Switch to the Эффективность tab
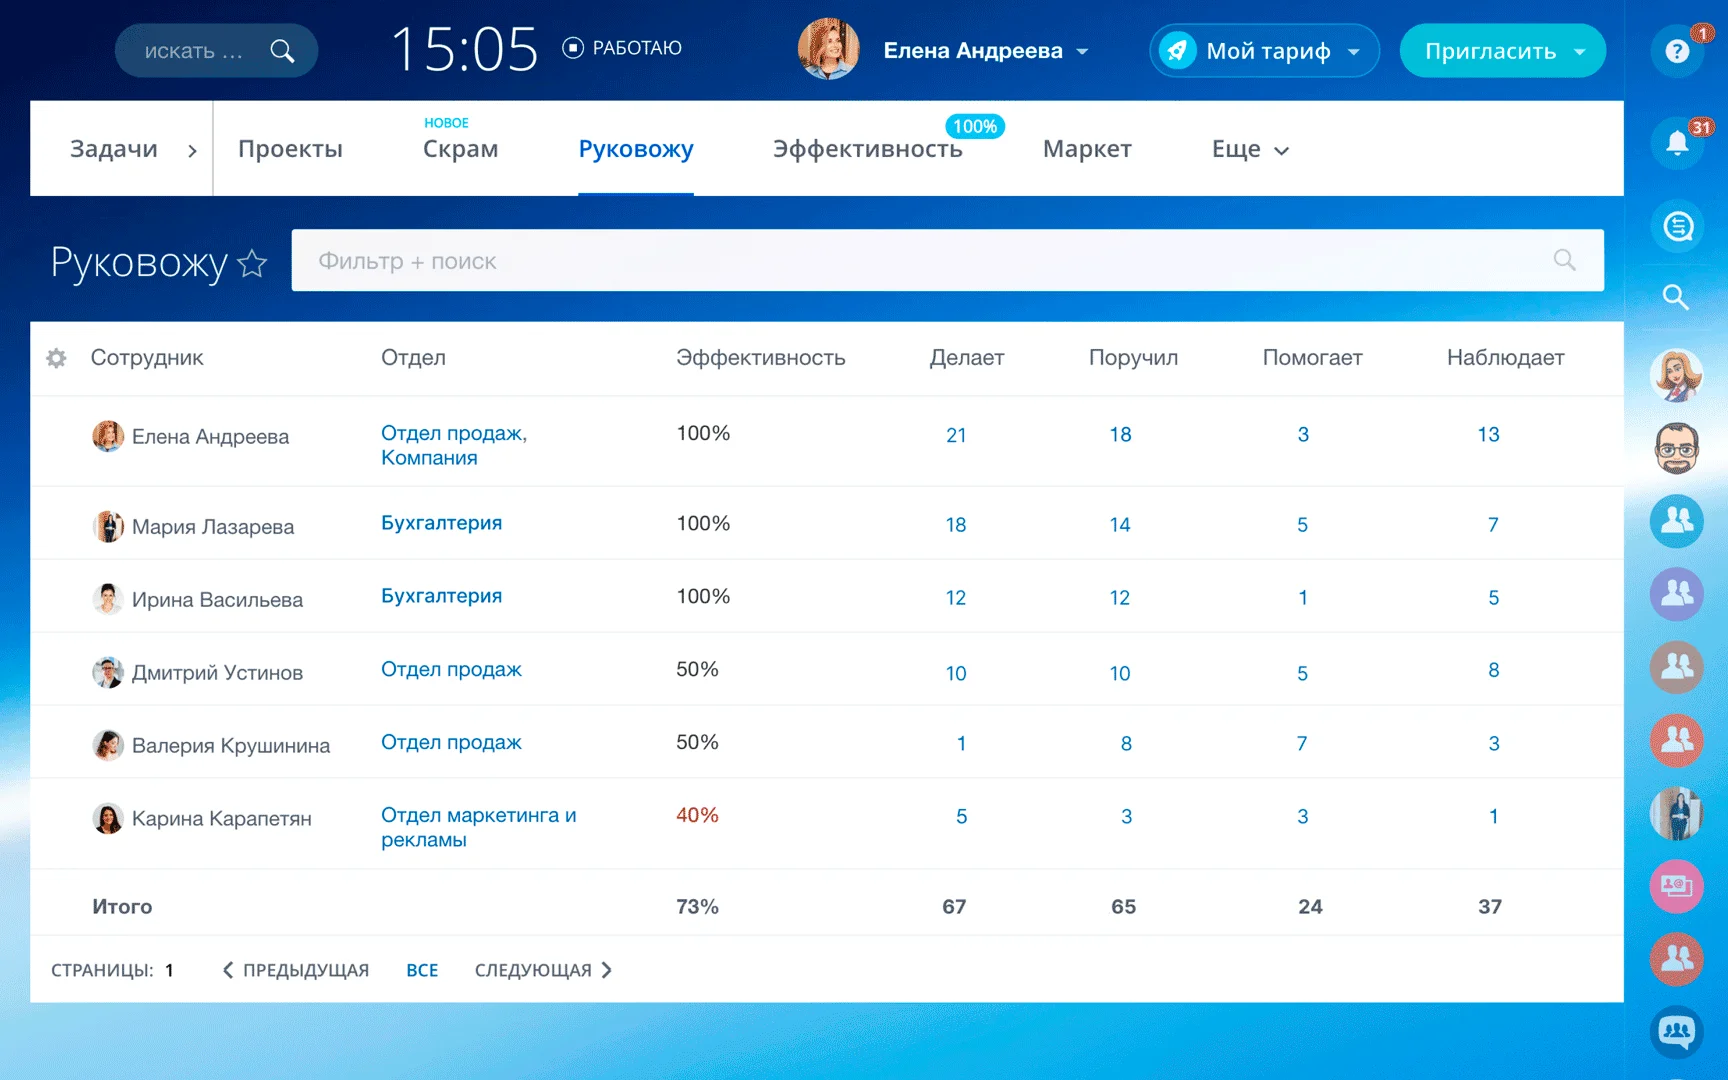 coord(866,148)
